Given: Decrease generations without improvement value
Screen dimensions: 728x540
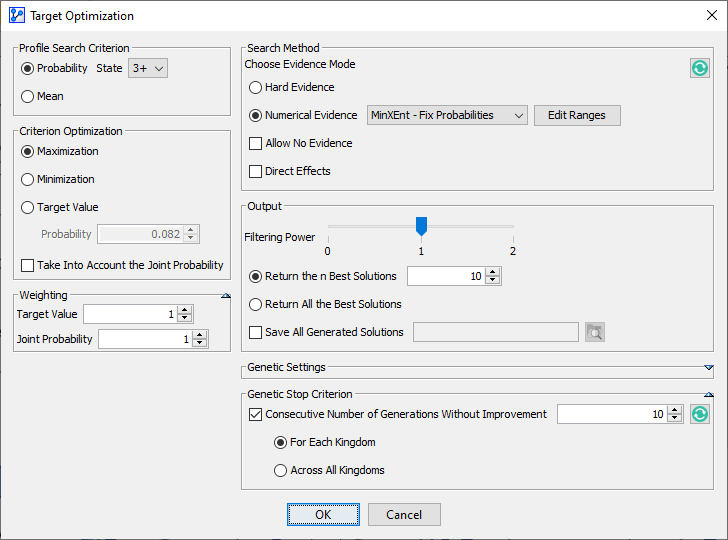Looking at the screenshot, I should (675, 418).
